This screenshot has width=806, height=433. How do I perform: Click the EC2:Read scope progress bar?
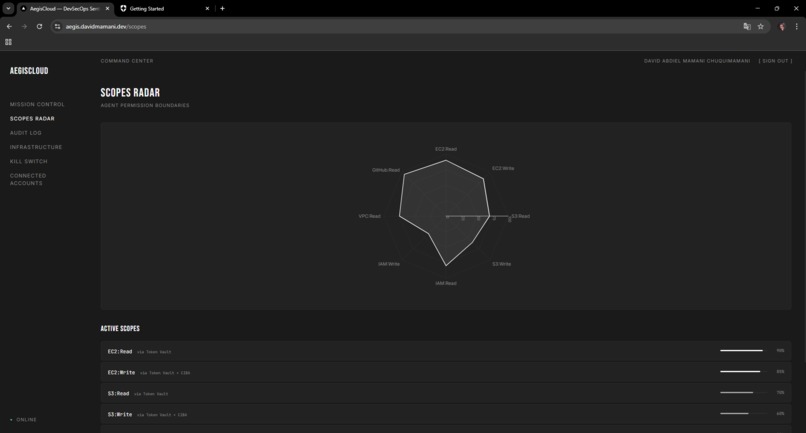pos(743,351)
